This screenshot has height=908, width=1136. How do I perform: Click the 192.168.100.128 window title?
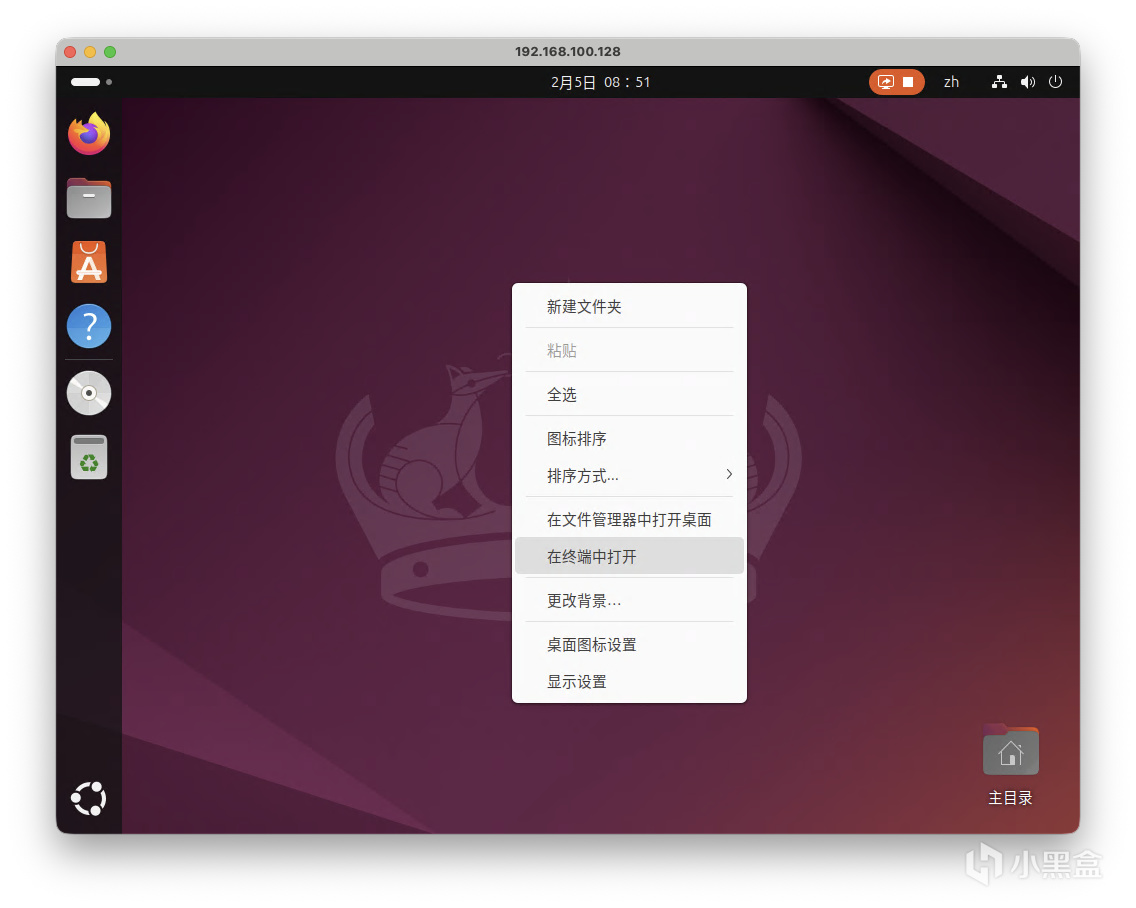(567, 51)
